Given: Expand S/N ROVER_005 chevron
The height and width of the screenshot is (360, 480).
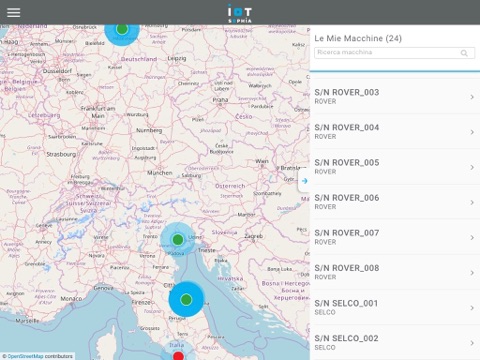Looking at the screenshot, I should tap(472, 167).
